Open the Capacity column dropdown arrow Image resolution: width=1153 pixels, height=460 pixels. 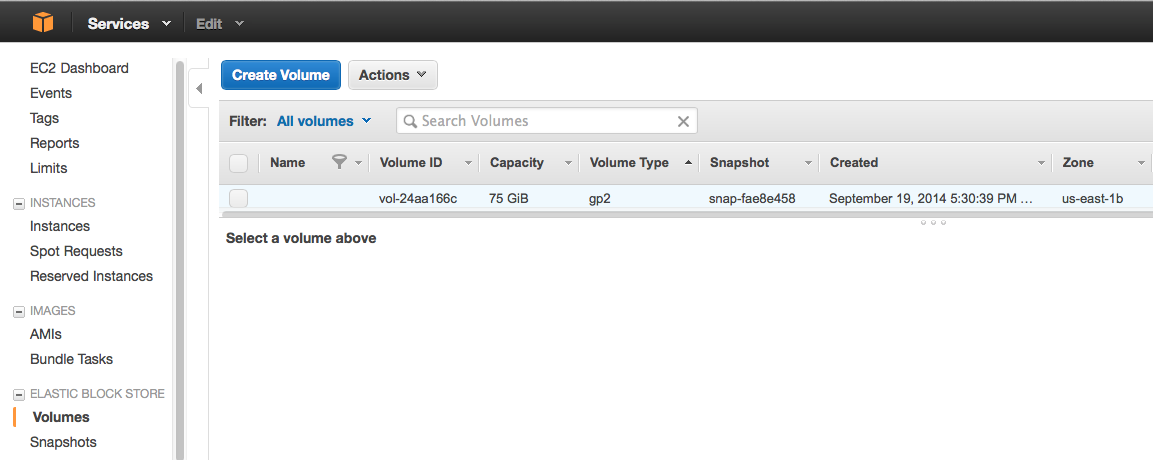pyautogui.click(x=568, y=163)
